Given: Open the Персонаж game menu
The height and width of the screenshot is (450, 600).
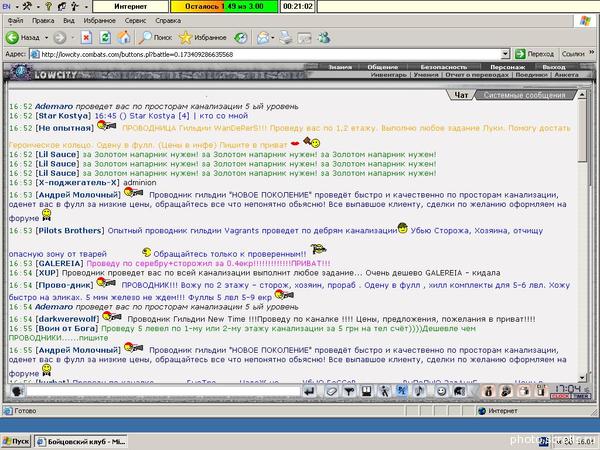Looking at the screenshot, I should [507, 67].
